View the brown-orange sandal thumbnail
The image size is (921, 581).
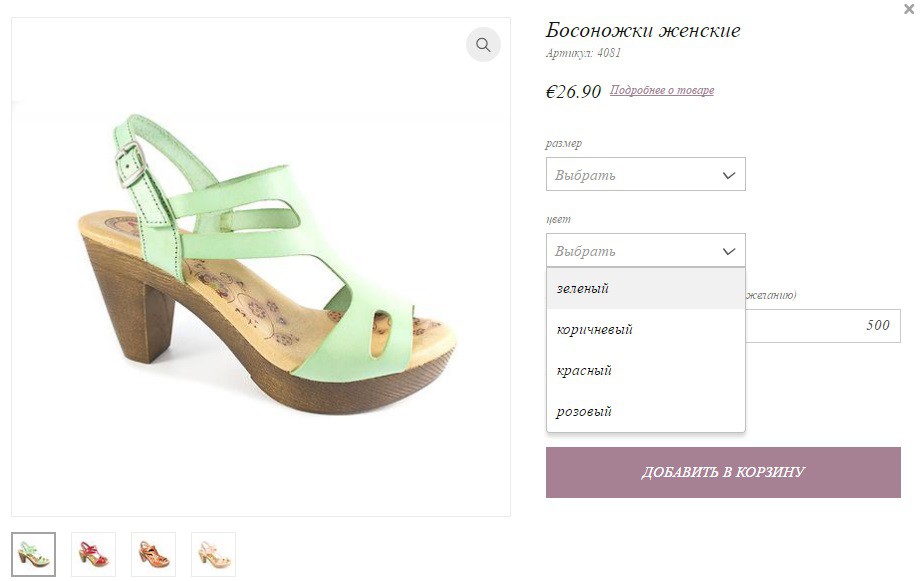153,554
